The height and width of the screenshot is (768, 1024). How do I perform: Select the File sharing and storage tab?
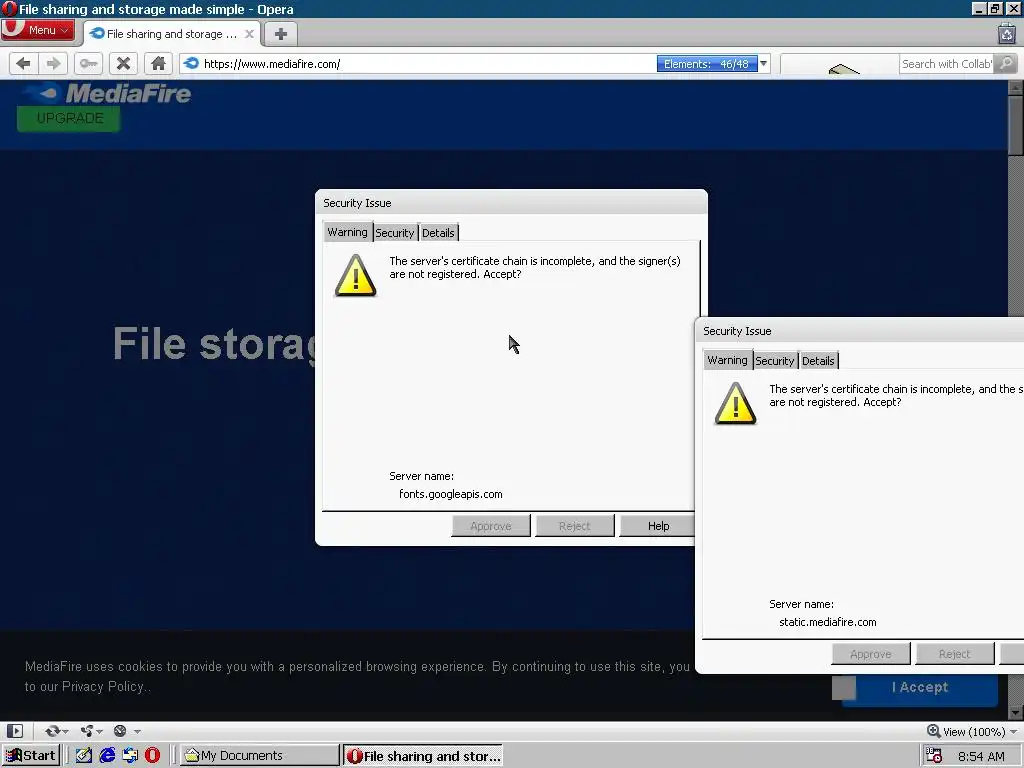point(172,34)
